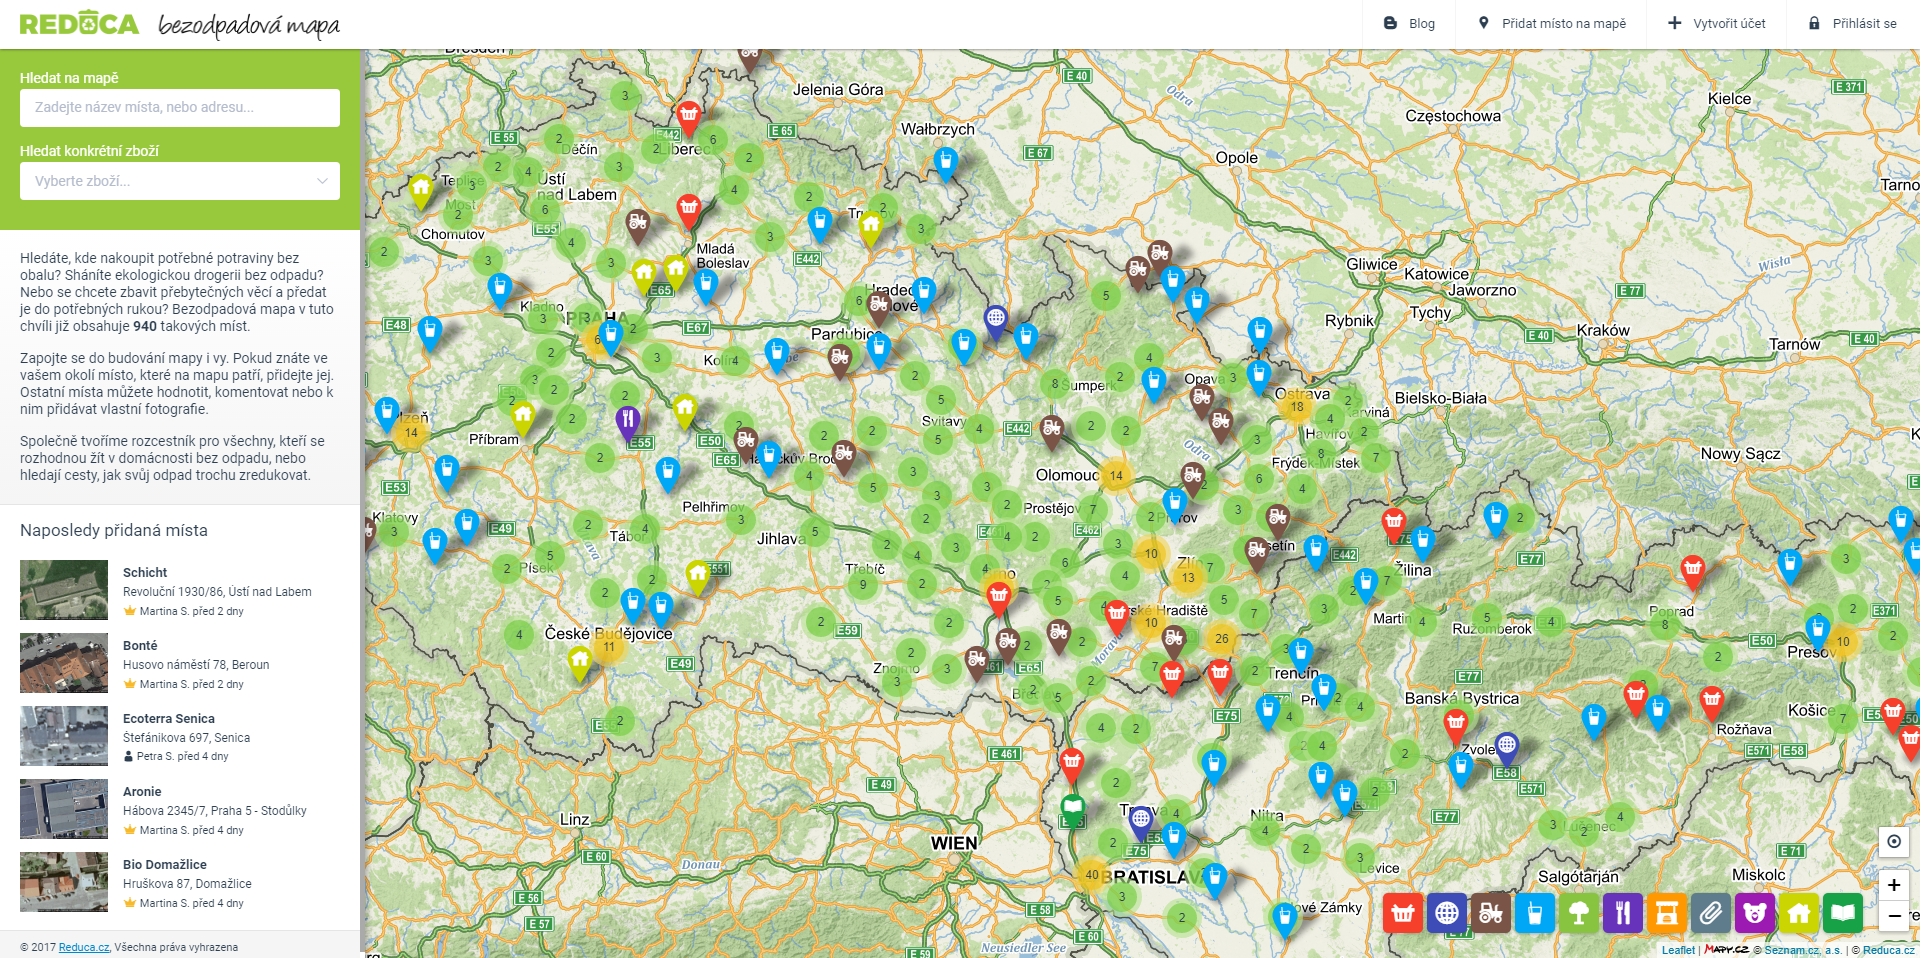This screenshot has height=958, width=1923.
Task: Open the Aronie place entry
Action: (142, 792)
